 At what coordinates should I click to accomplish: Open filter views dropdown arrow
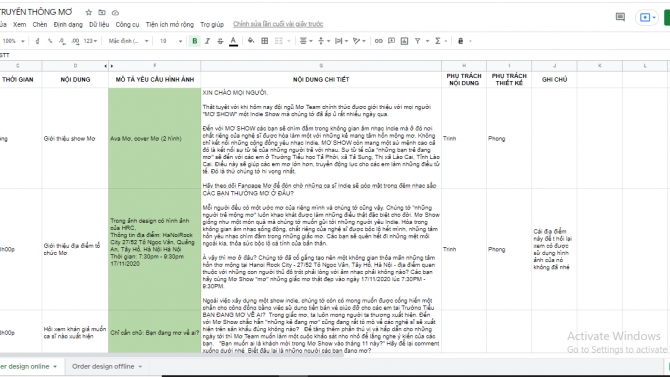coord(427,41)
